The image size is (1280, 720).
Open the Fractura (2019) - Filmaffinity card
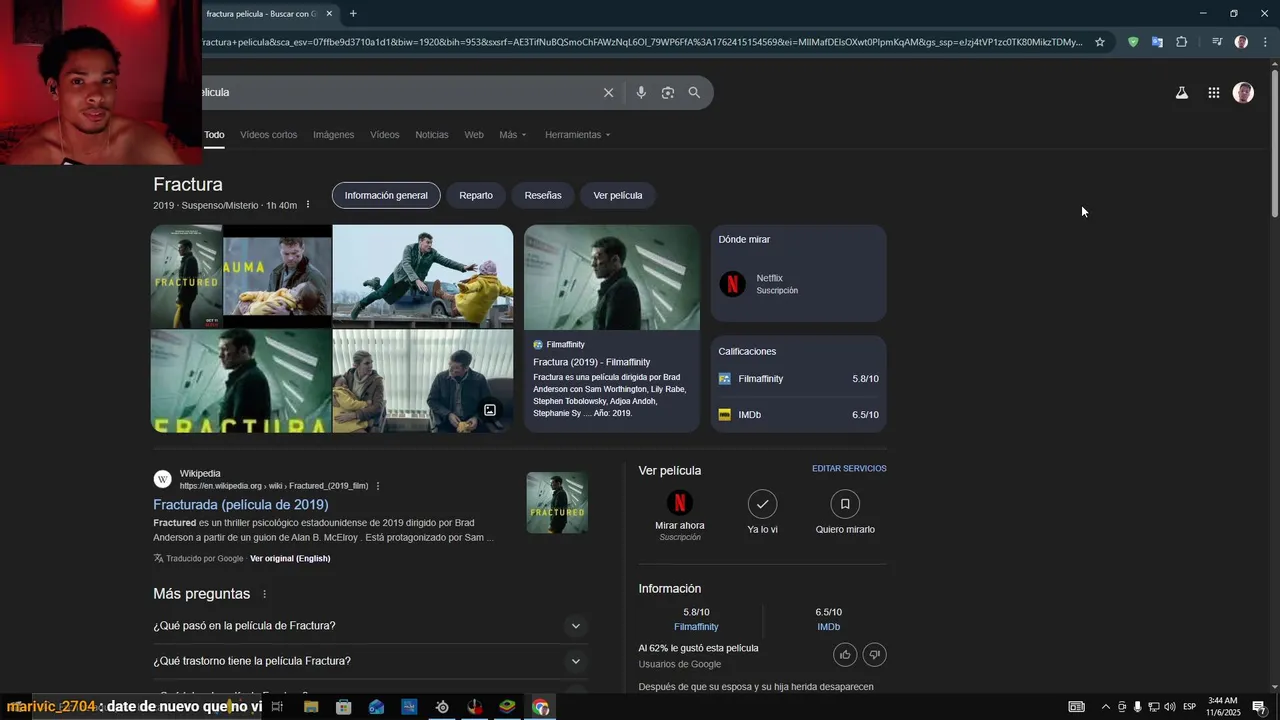(612, 328)
